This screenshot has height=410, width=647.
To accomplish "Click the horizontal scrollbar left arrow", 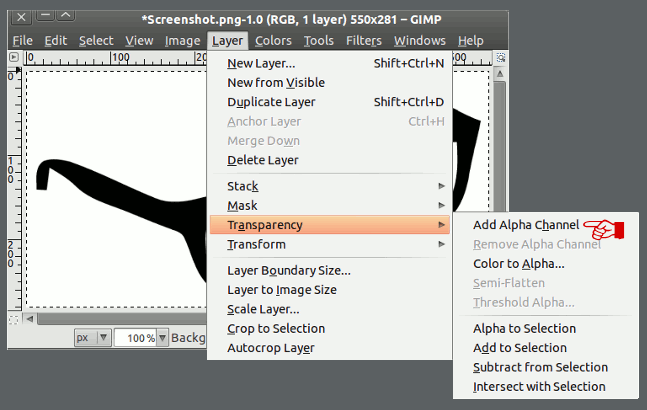I will coord(30,319).
